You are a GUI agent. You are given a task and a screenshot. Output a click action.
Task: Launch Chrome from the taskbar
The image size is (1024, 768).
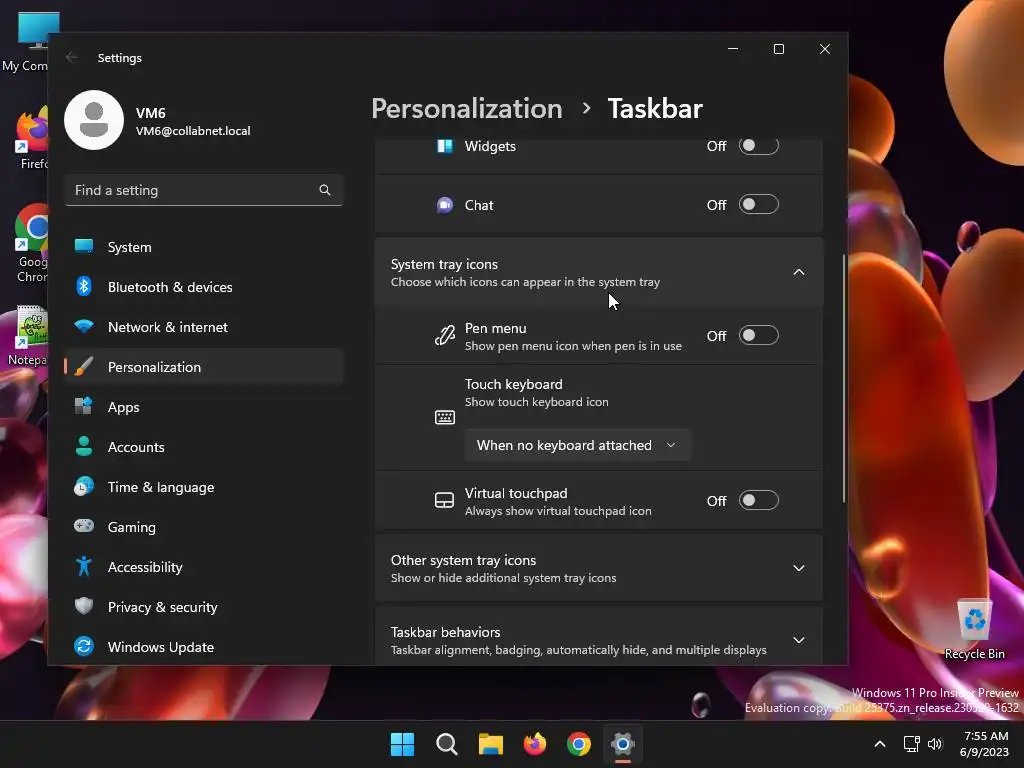coord(579,744)
